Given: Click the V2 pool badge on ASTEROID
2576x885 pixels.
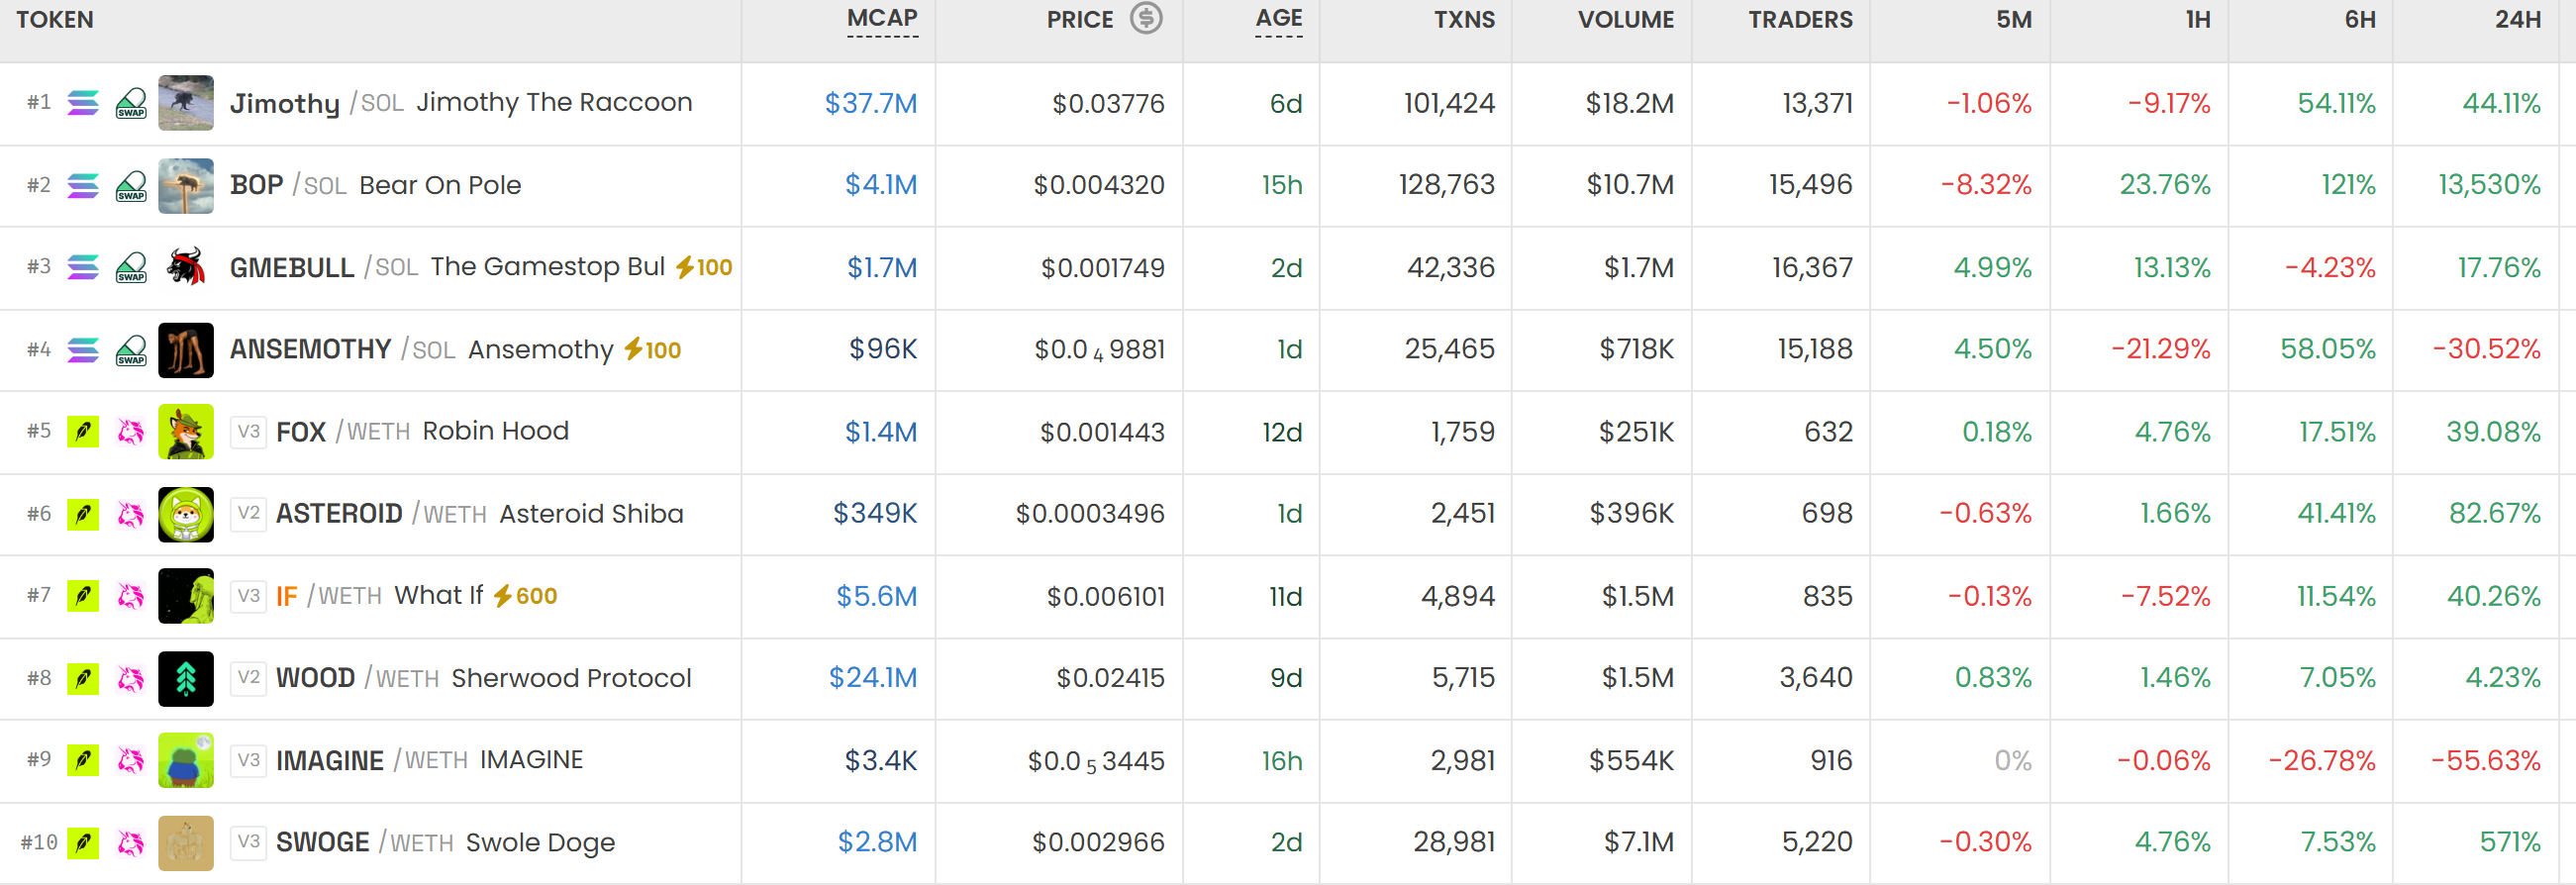Looking at the screenshot, I should coord(248,514).
